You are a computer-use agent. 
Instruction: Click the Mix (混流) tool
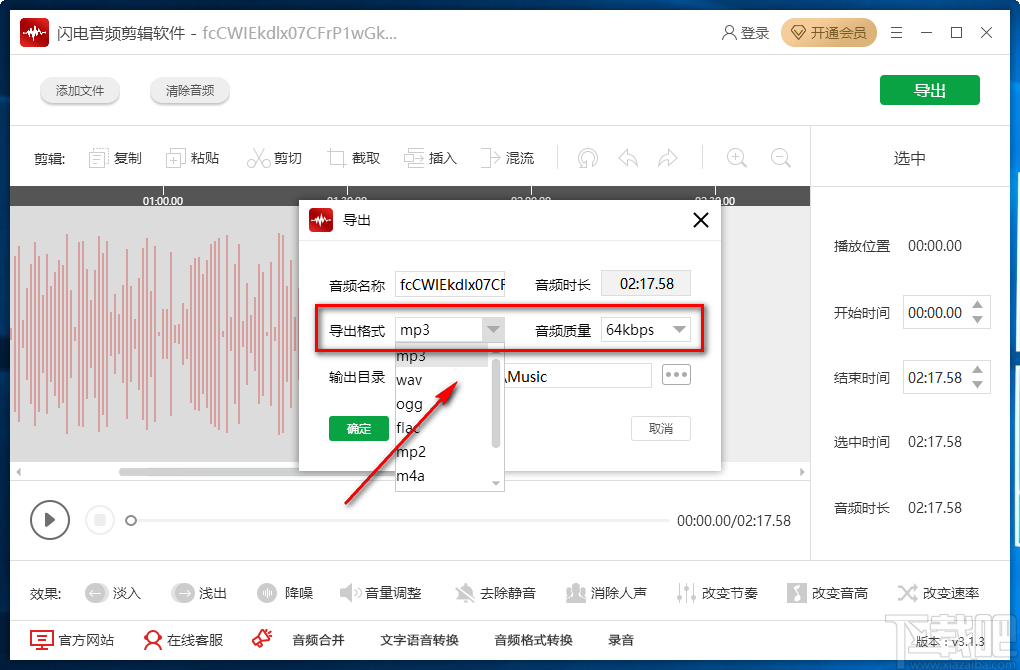pyautogui.click(x=507, y=158)
